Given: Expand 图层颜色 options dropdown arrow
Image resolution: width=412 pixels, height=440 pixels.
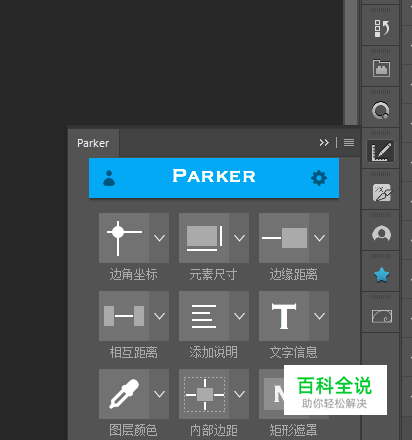Looking at the screenshot, I should coord(159,394).
